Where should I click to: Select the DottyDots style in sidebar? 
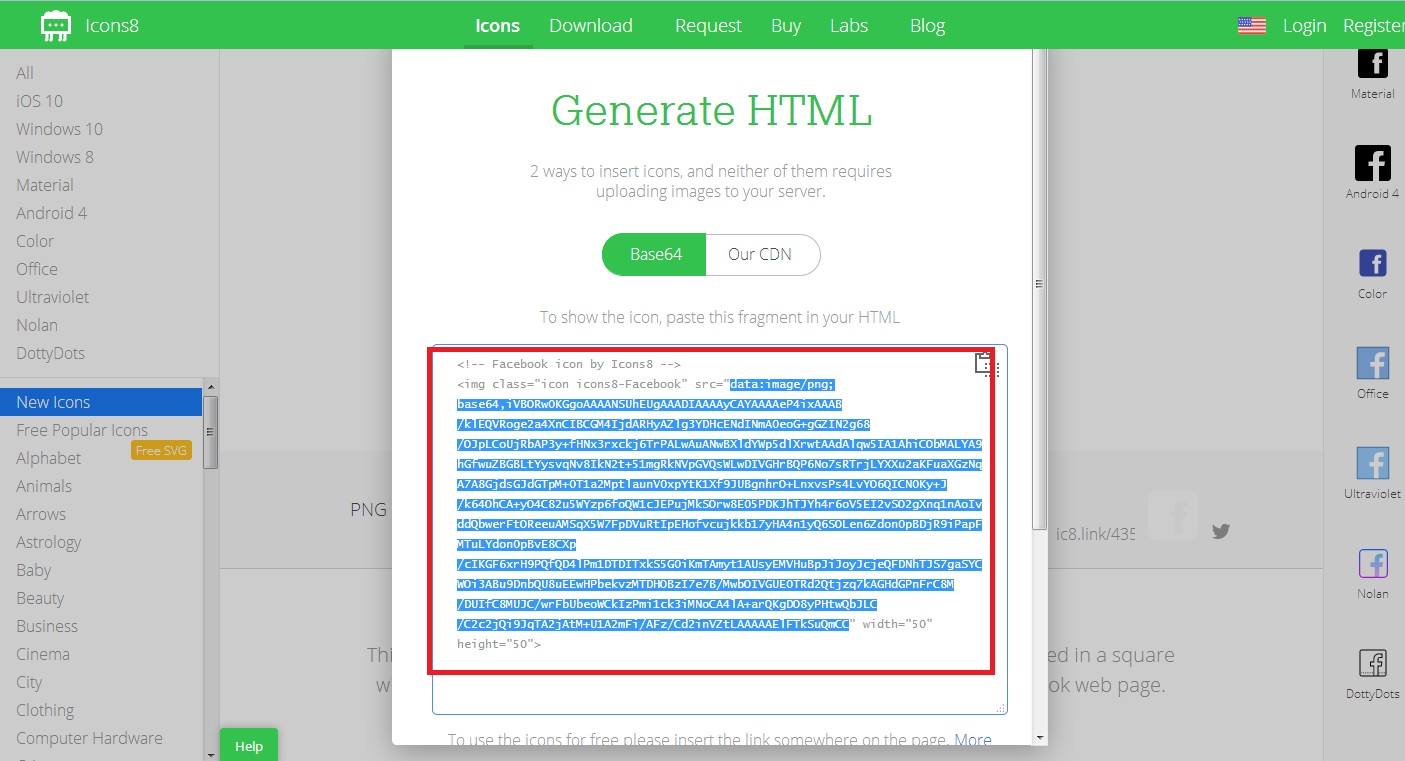coord(50,353)
